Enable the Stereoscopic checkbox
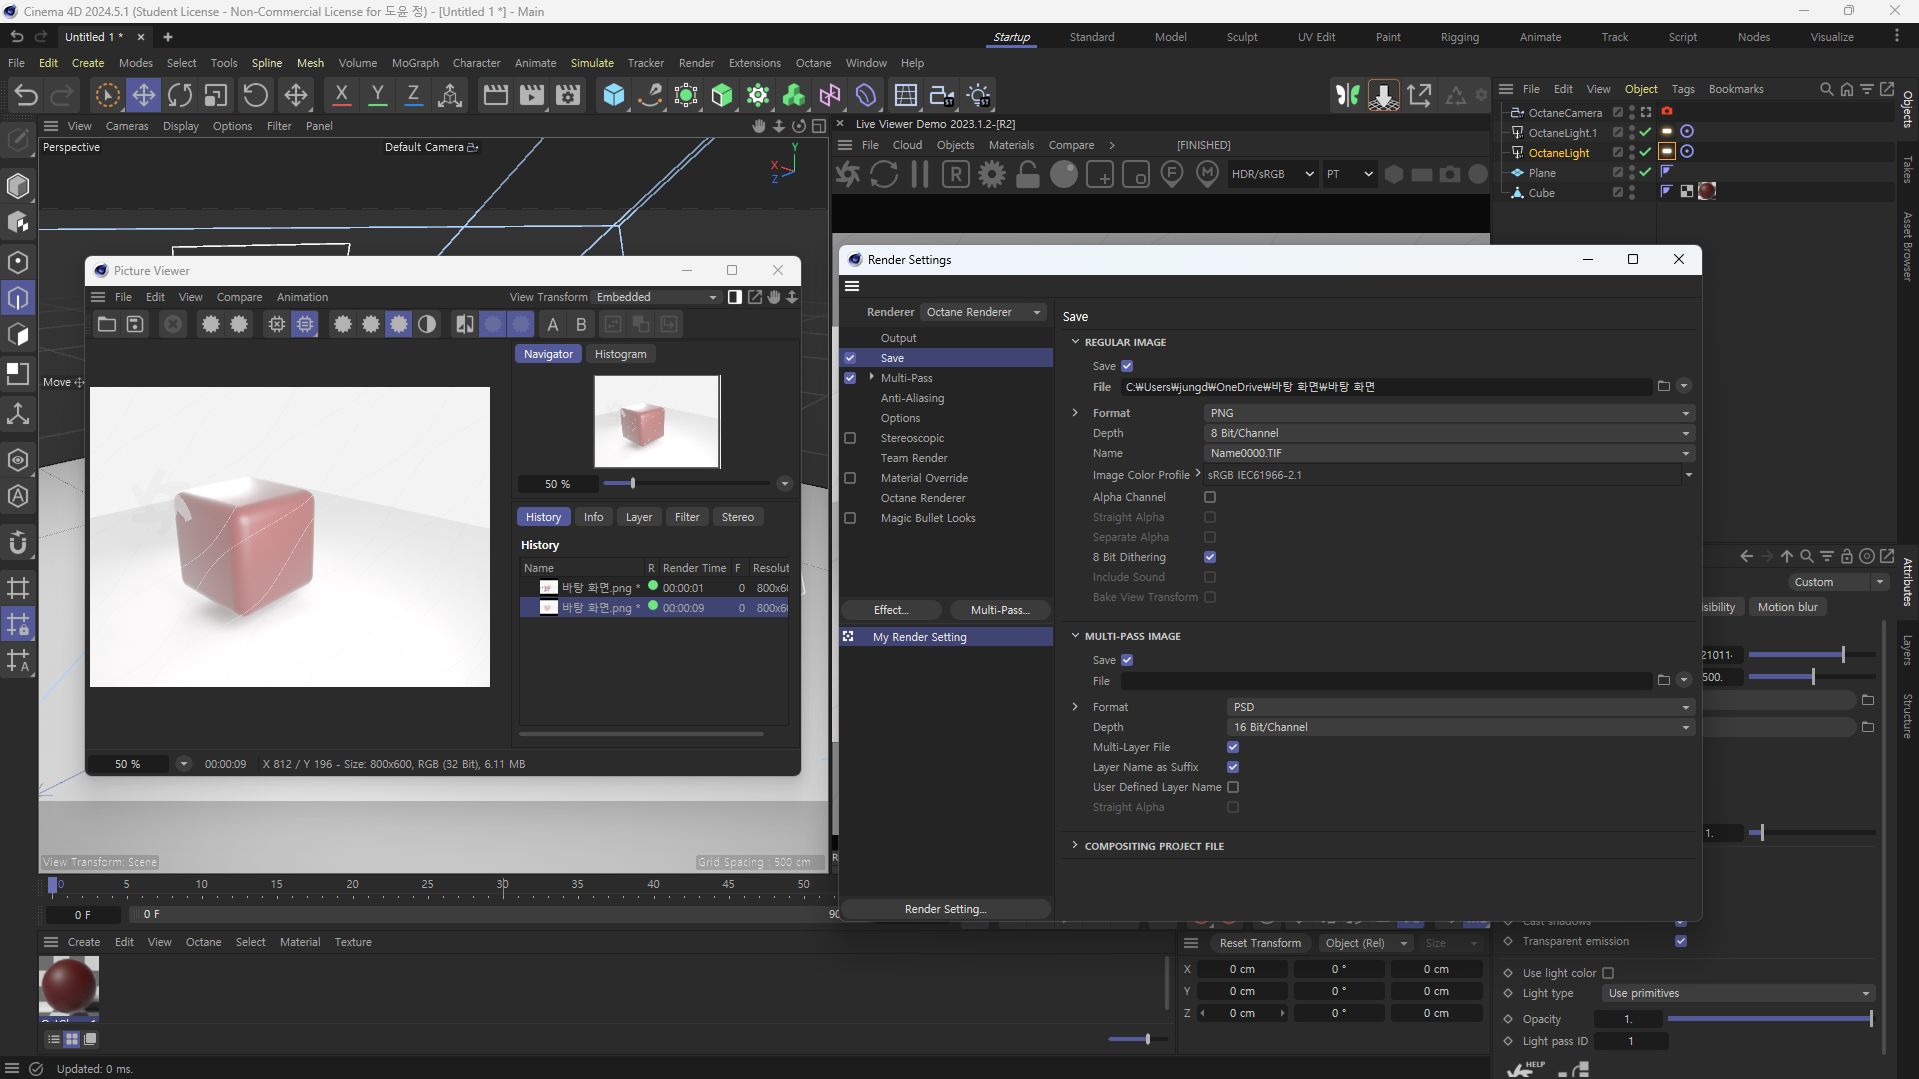Image resolution: width=1919 pixels, height=1079 pixels. 850,438
